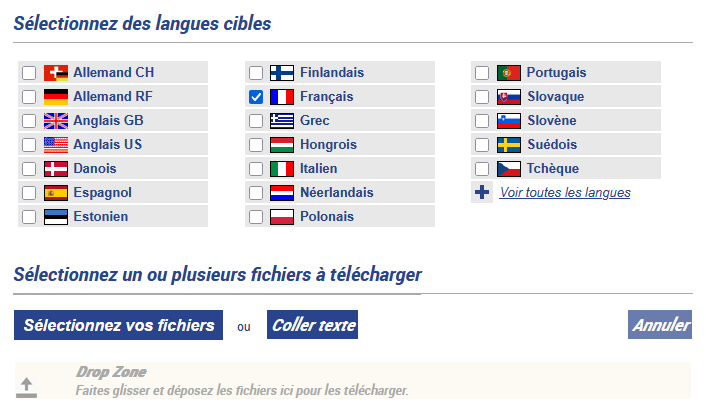Screen dimensions: 706x411
Task: Click the Swiss flag icon for Allemand CH
Action: coord(56,73)
